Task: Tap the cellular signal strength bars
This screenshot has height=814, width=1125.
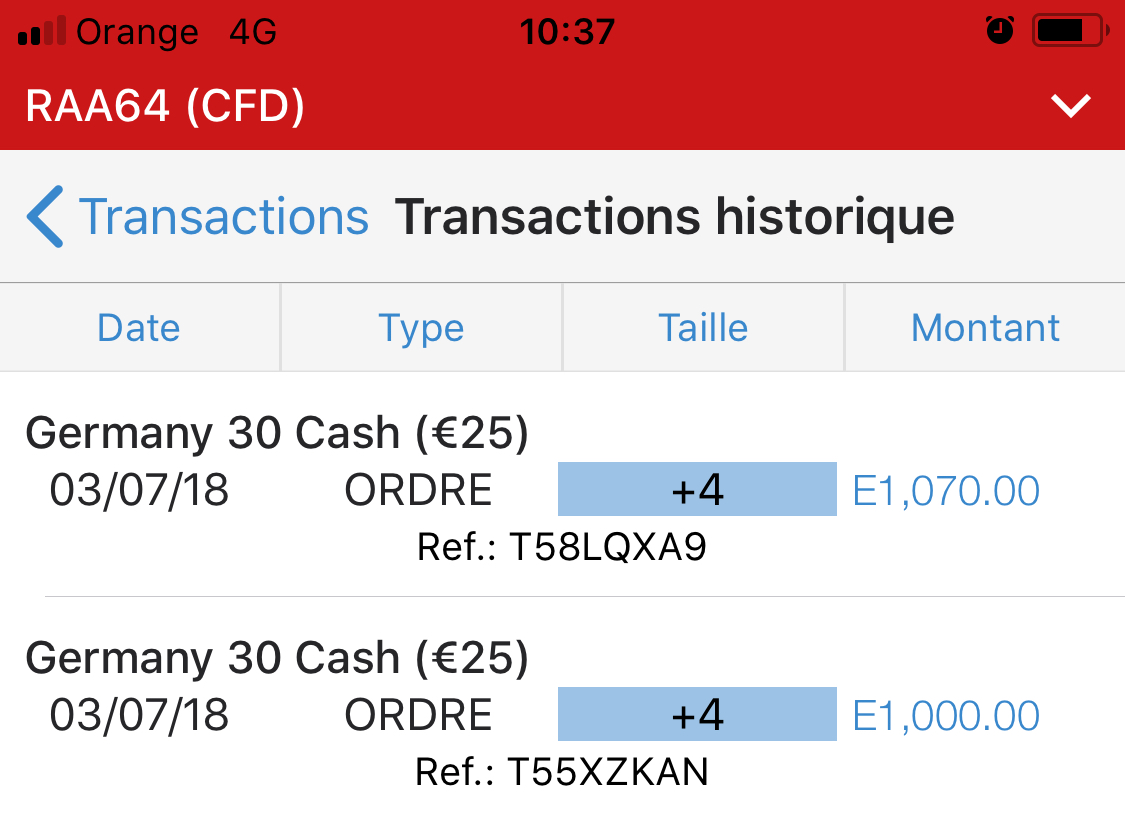Action: tap(41, 32)
